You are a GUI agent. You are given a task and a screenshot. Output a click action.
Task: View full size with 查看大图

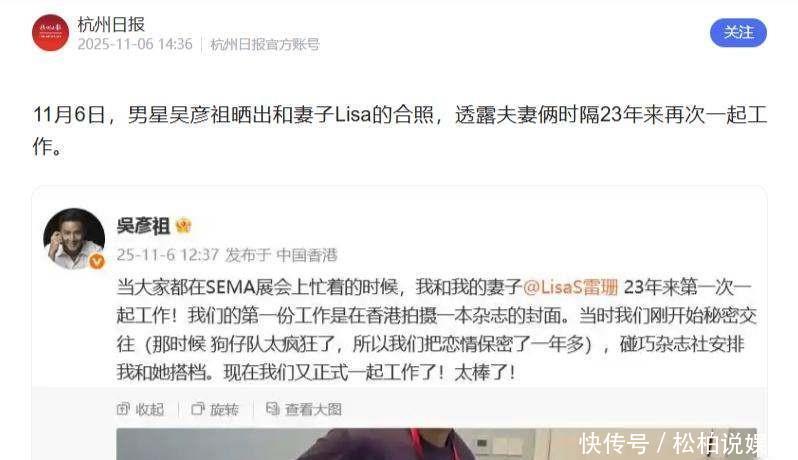tap(304, 409)
